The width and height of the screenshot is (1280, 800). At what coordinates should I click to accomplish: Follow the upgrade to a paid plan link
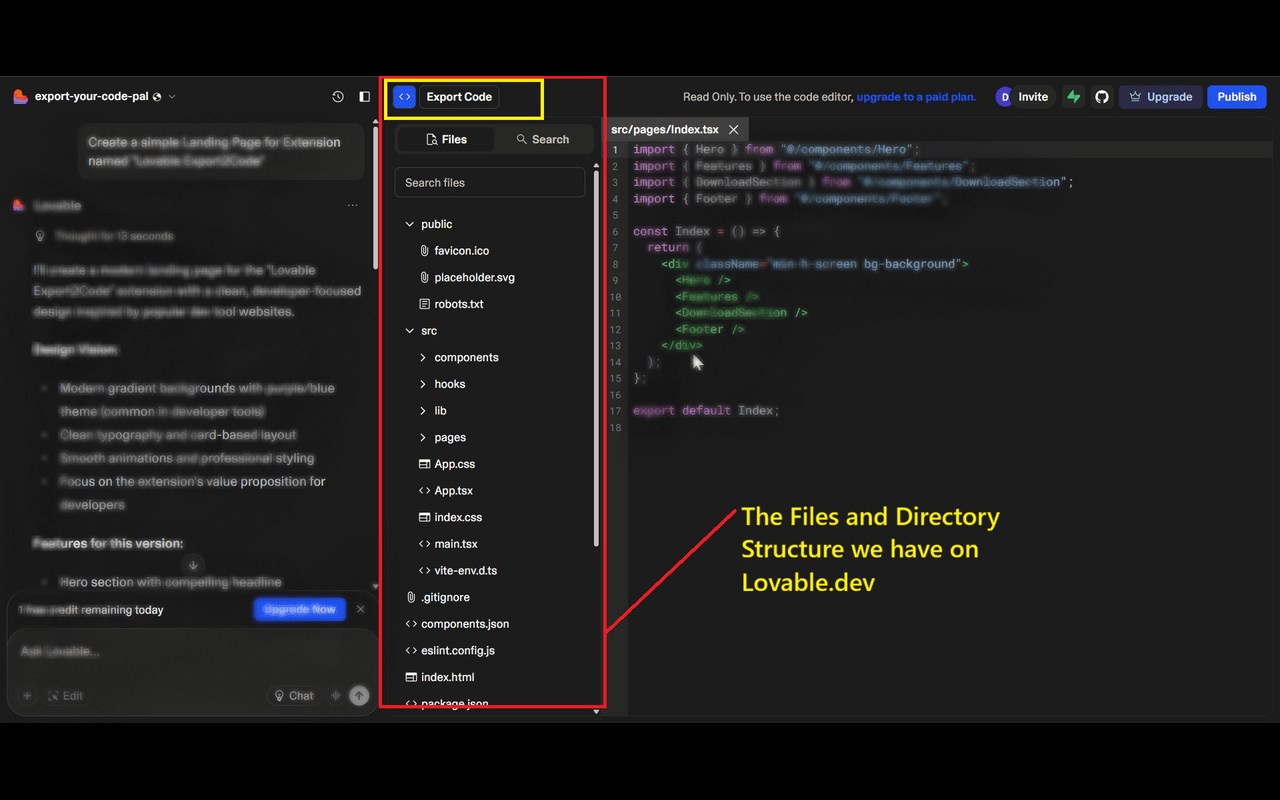[x=916, y=97]
